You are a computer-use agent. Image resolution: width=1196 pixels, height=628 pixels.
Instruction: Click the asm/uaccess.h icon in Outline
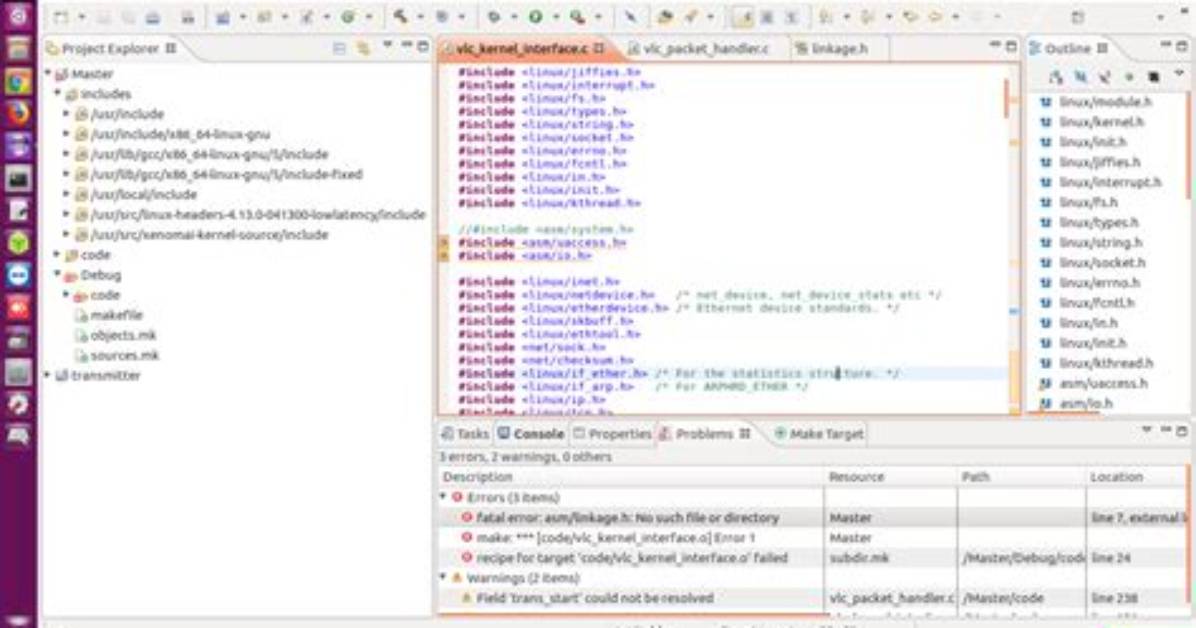pos(1046,383)
